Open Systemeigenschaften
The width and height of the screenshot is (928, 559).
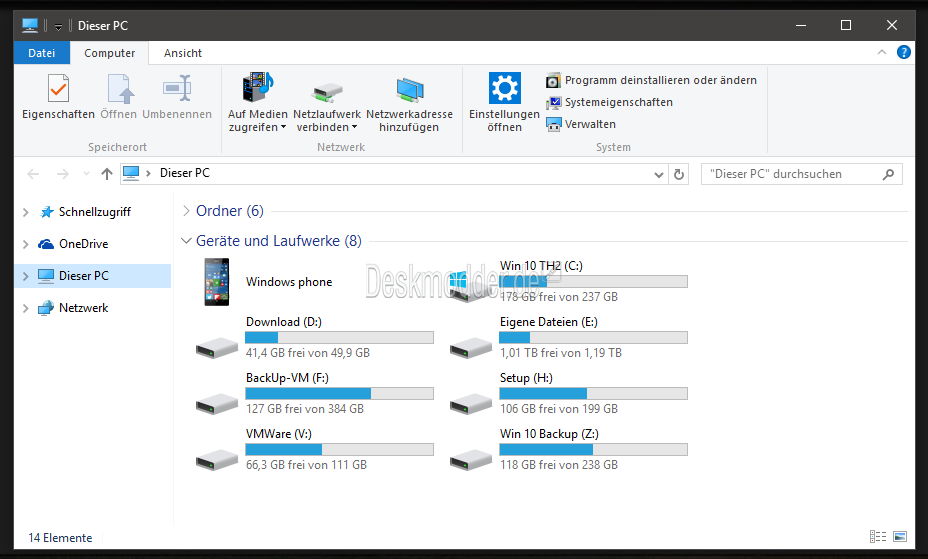(x=609, y=102)
